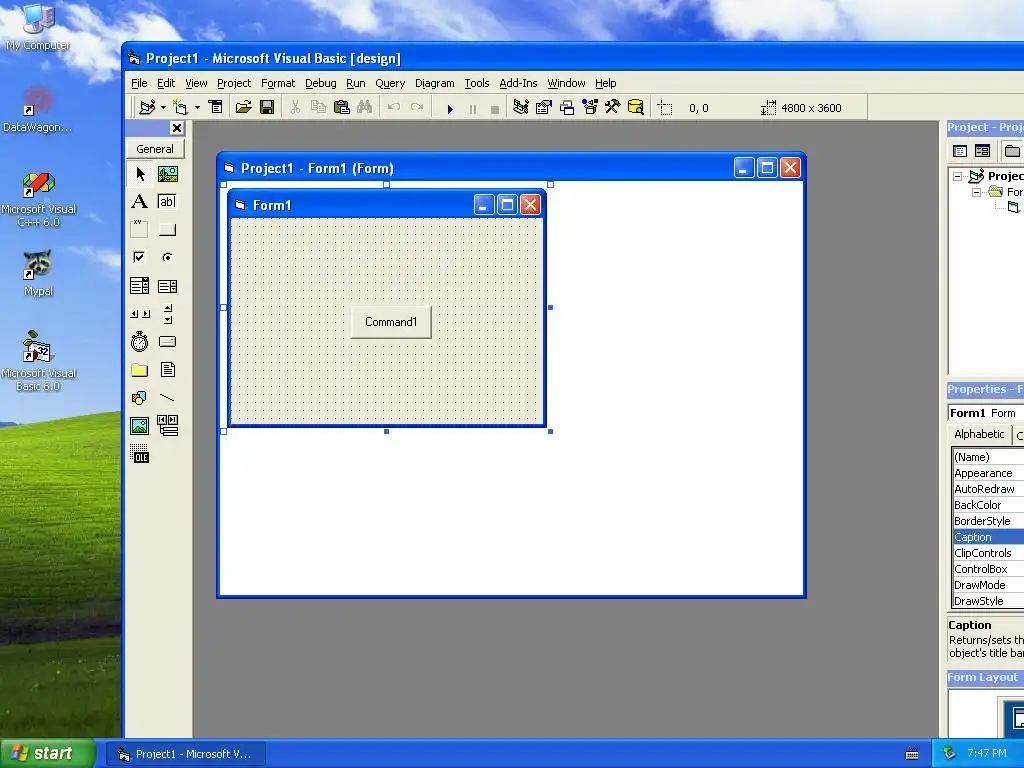
Task: Open the Edit menu
Action: click(166, 83)
